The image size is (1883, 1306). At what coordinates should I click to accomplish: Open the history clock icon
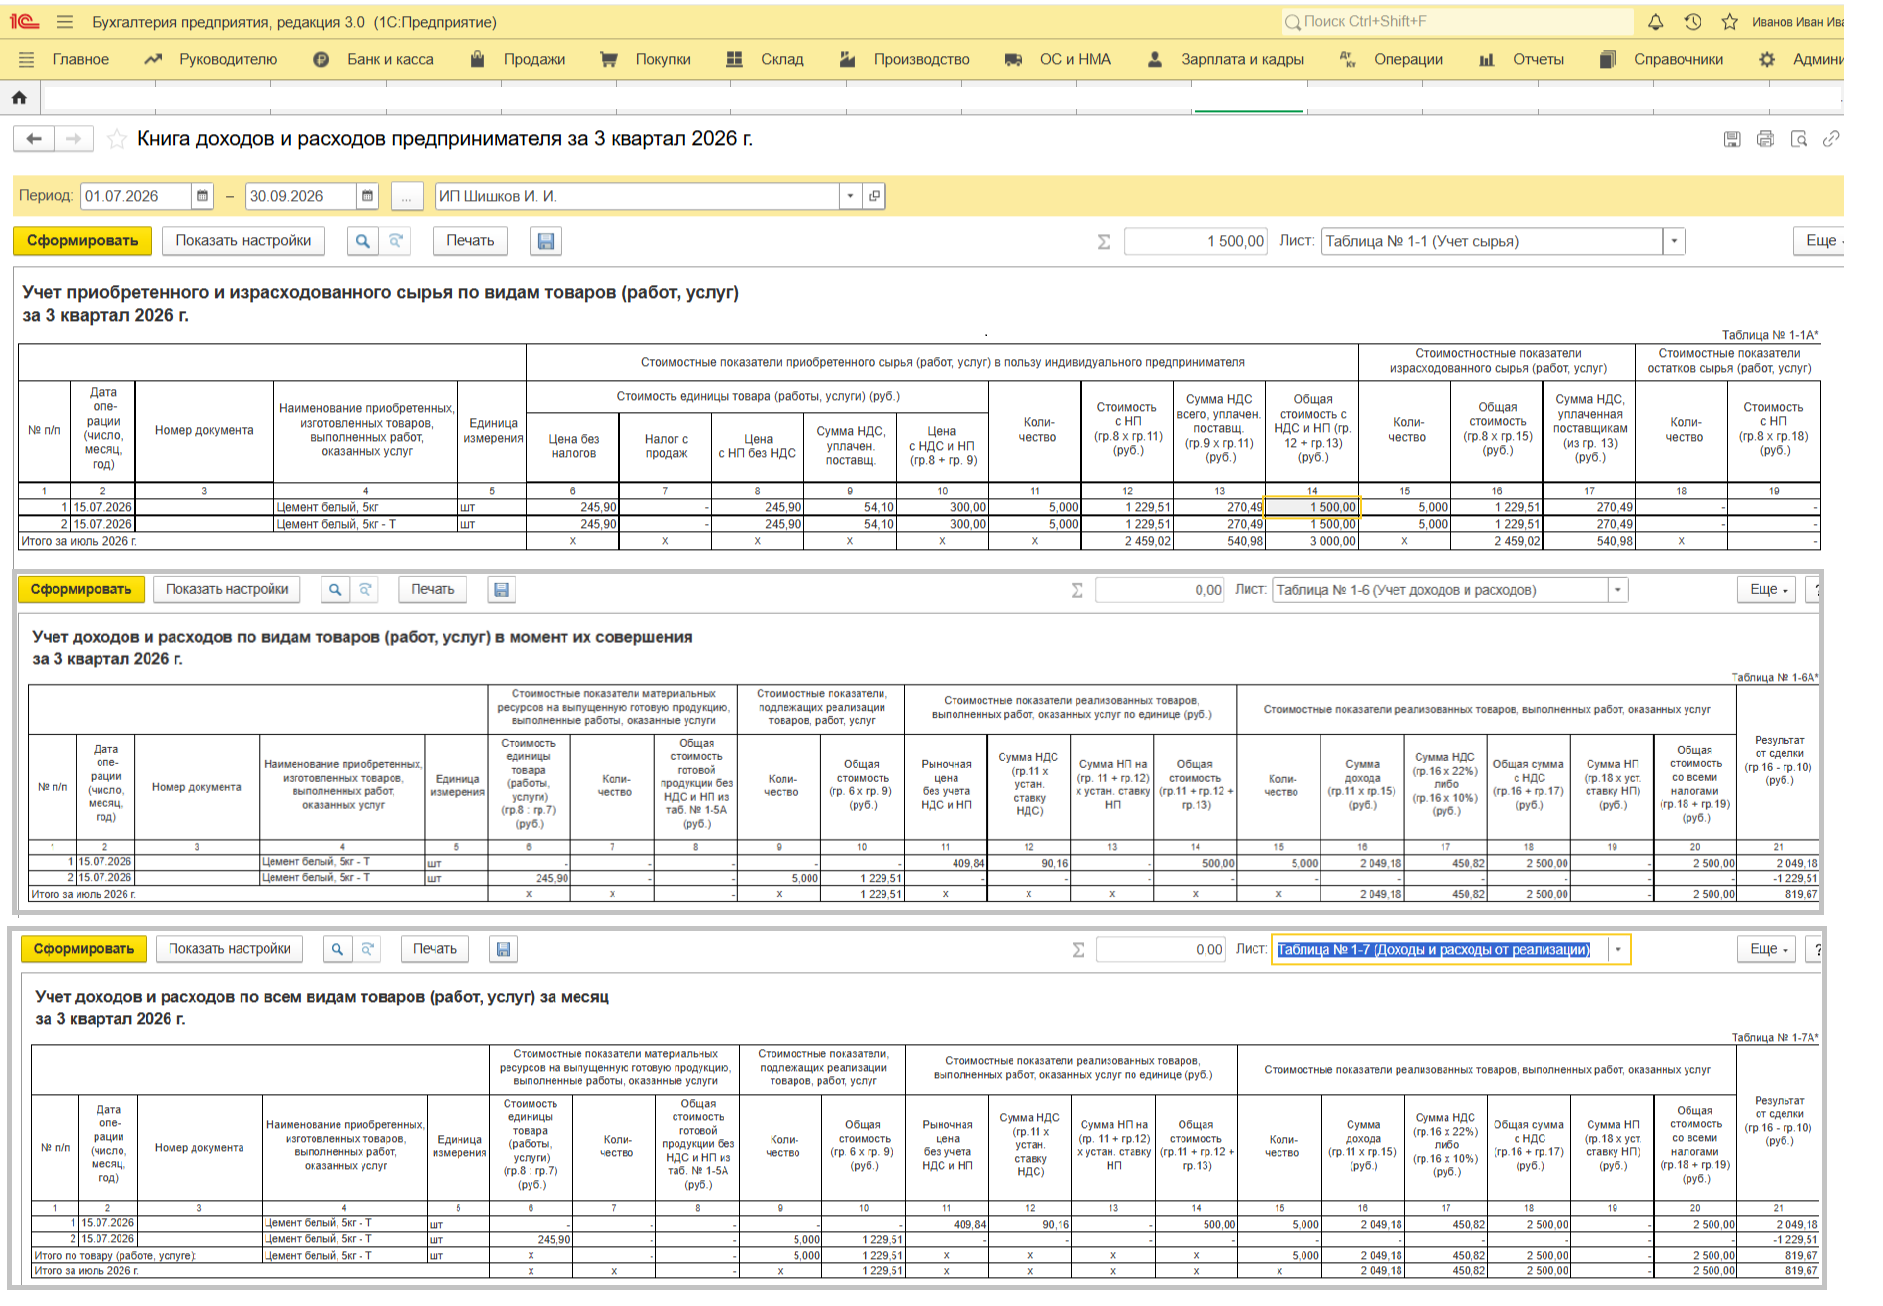click(x=1693, y=21)
